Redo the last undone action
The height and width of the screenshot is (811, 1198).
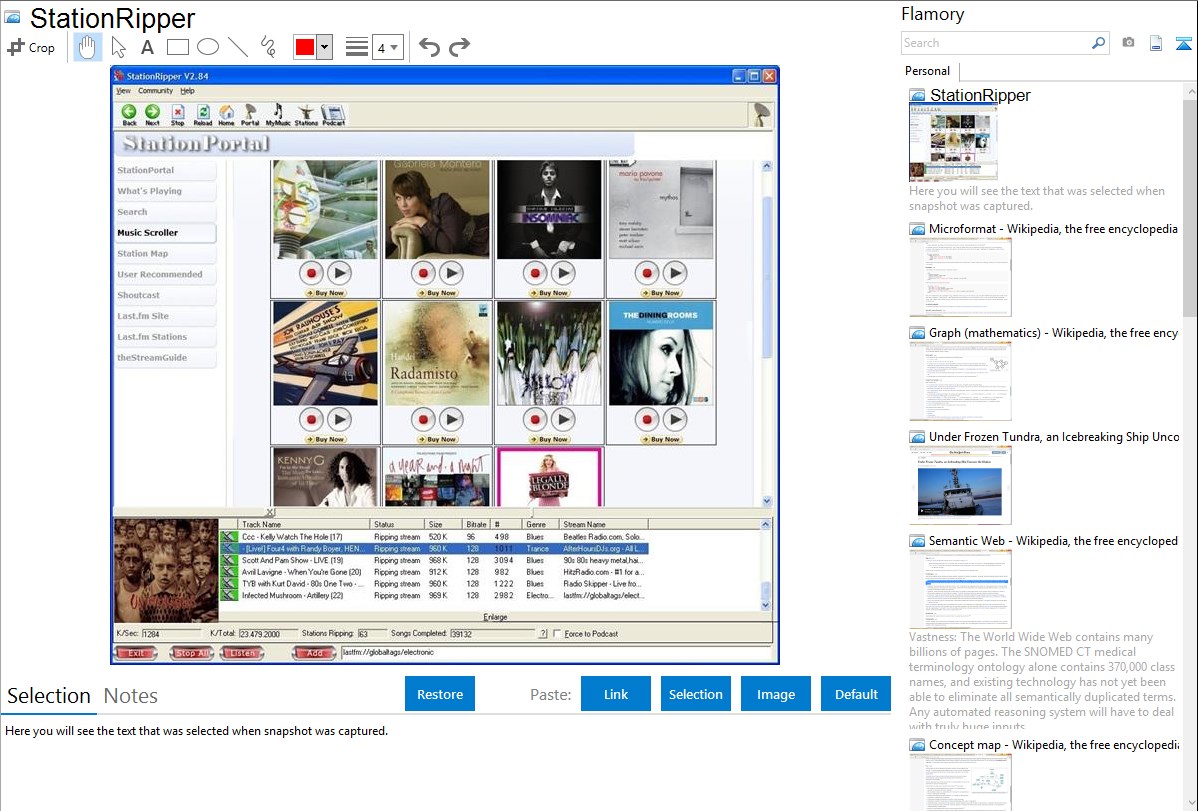[459, 47]
